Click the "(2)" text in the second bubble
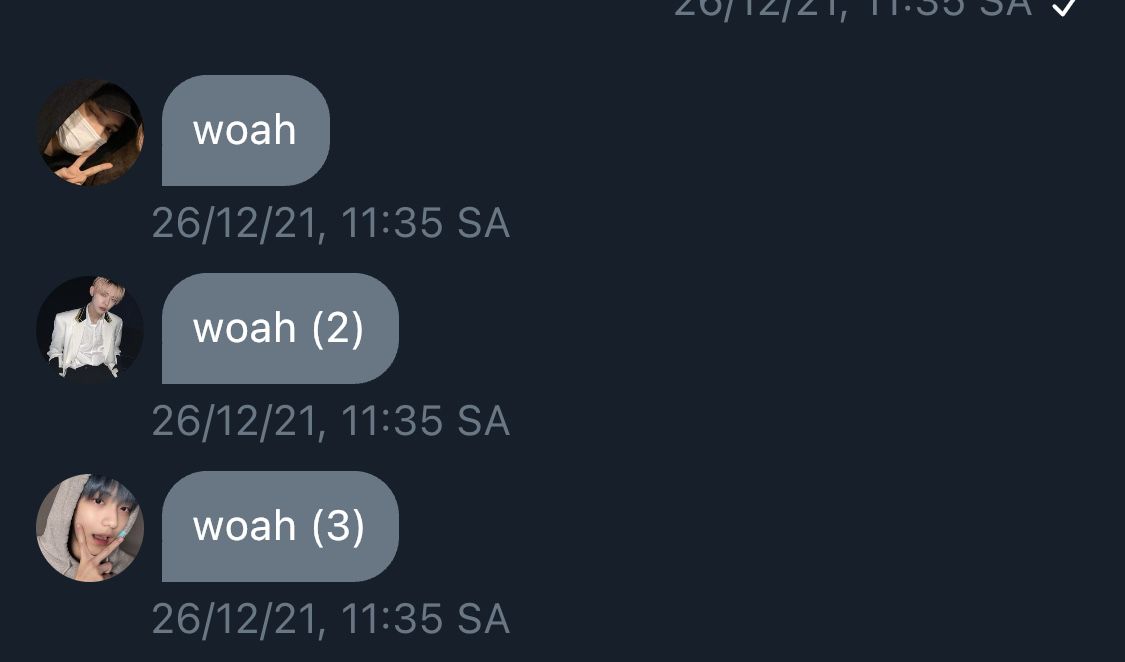This screenshot has width=1125, height=662. point(338,328)
